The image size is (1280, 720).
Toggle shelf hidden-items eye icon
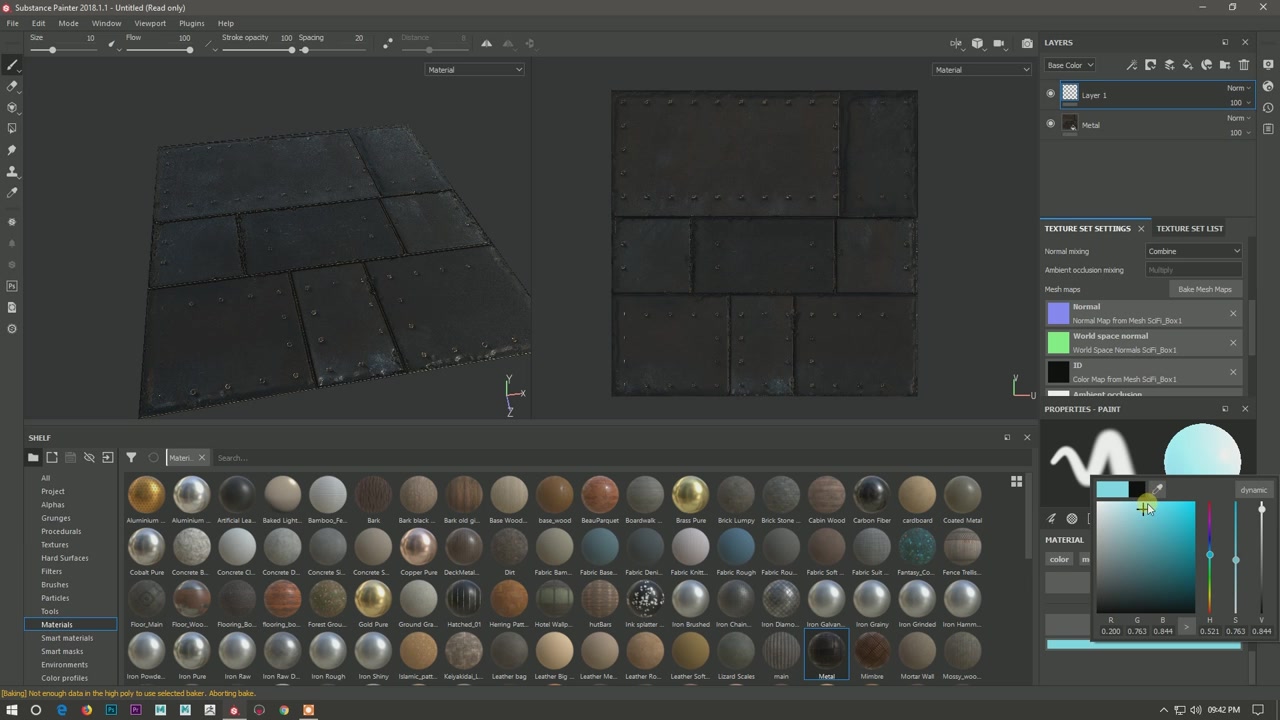click(x=89, y=458)
